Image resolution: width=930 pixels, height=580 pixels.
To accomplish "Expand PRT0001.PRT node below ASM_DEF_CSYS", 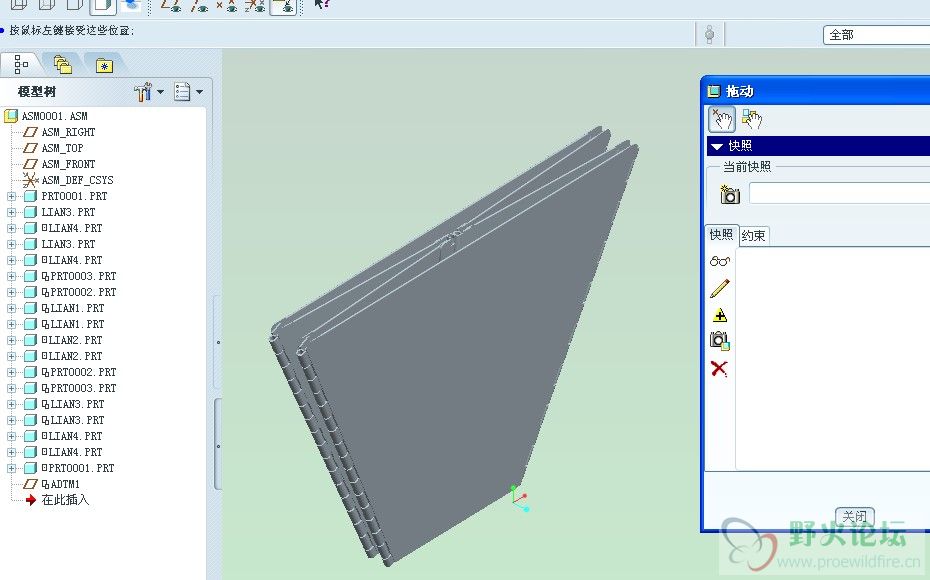I will pyautogui.click(x=11, y=196).
